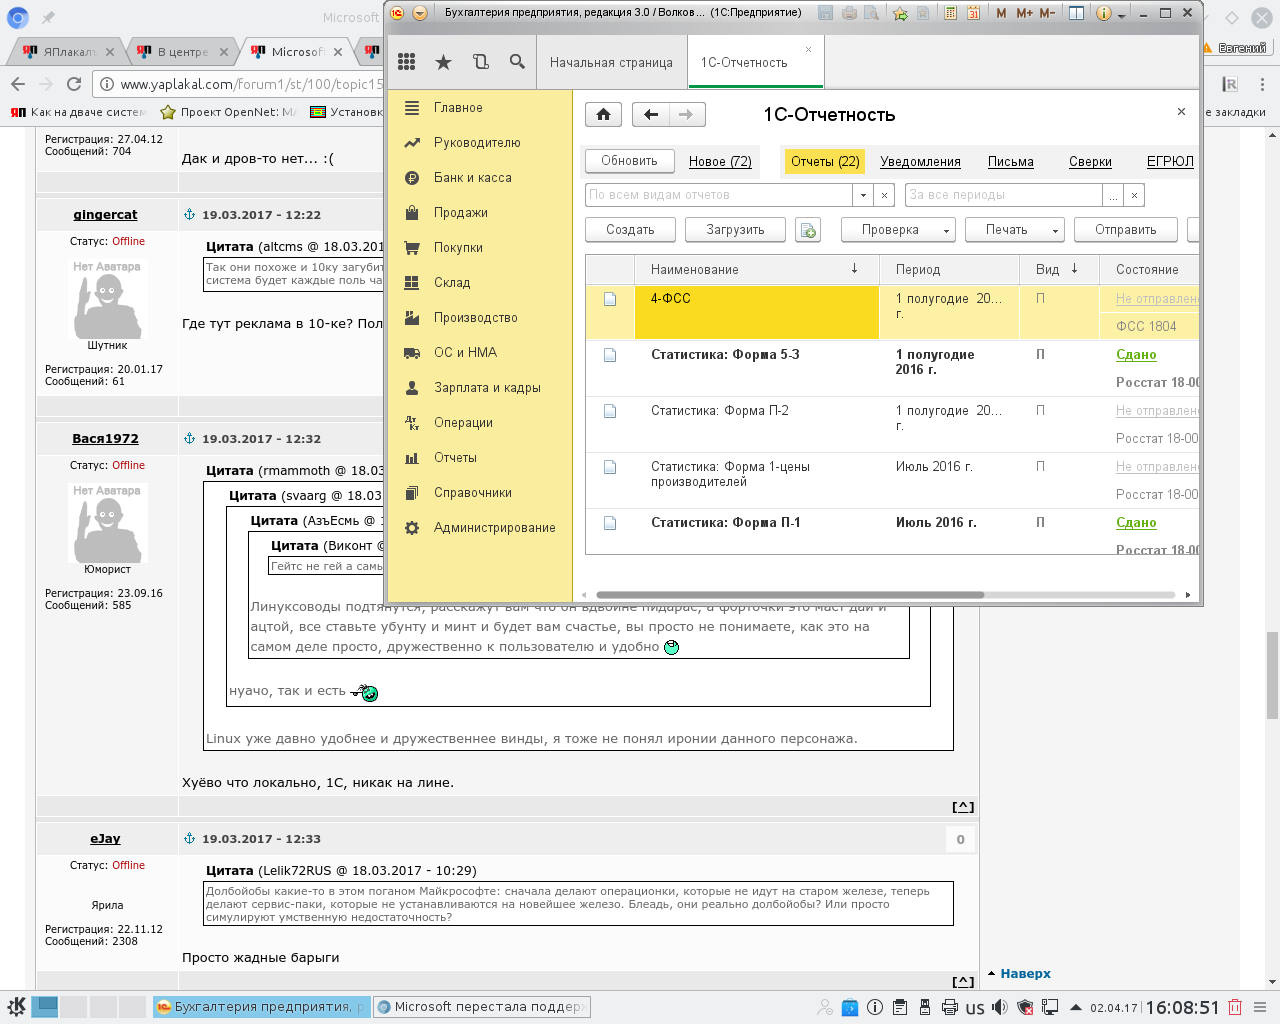Open Favorites star in 1C tool panel

pos(443,62)
